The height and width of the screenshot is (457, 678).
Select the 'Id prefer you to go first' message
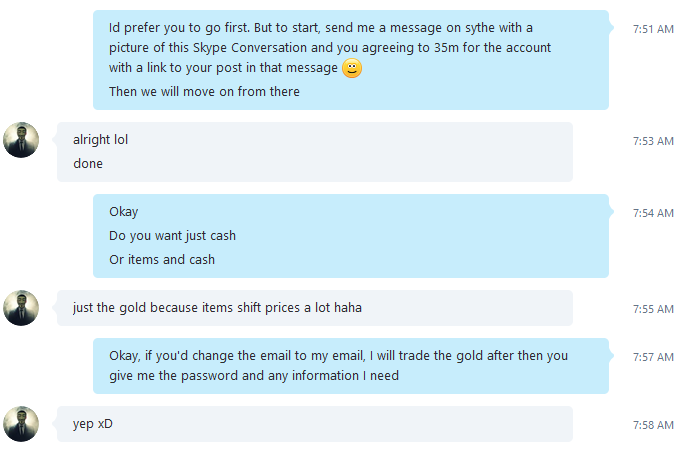click(x=351, y=60)
